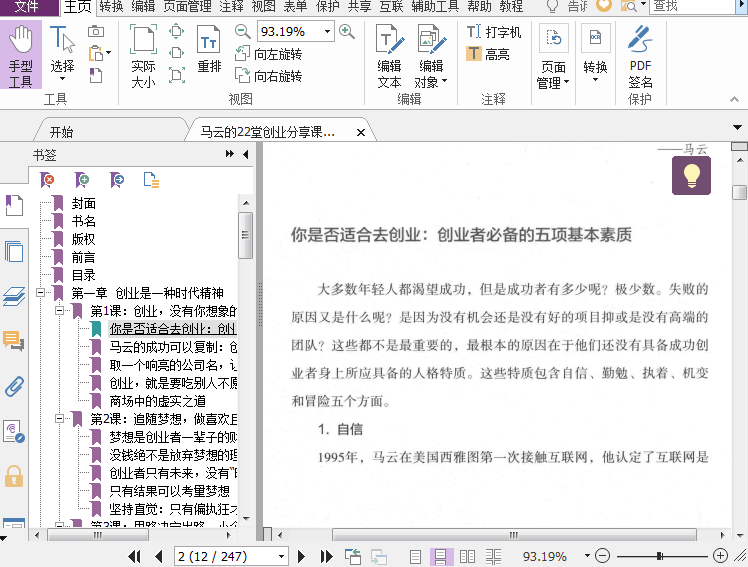The width and height of the screenshot is (748, 567).
Task: Open the Attachments paperclip sidebar icon
Action: 14,387
